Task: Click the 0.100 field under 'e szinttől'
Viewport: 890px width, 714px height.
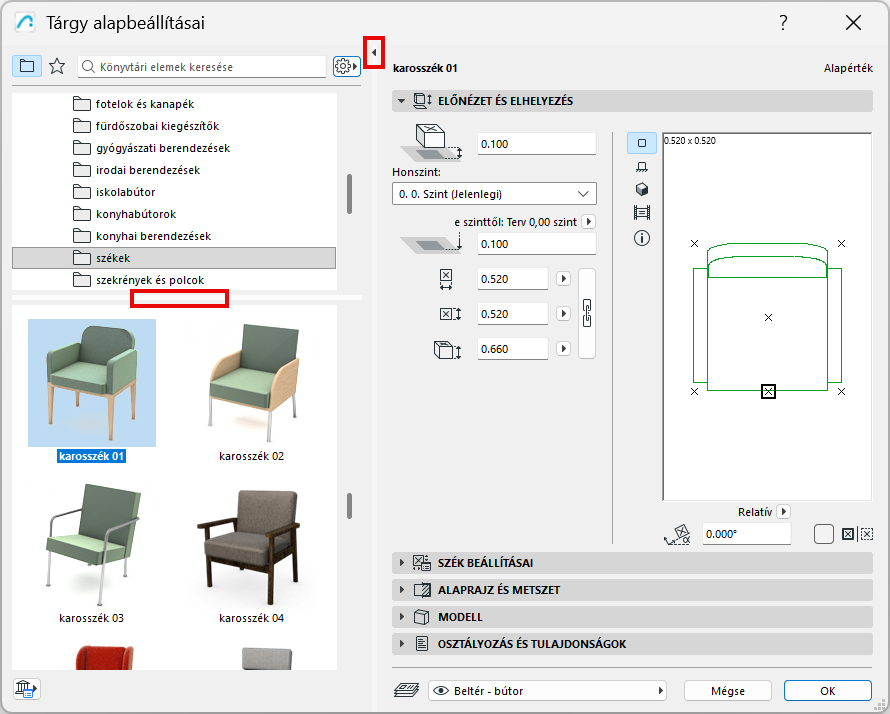Action: [x=537, y=244]
